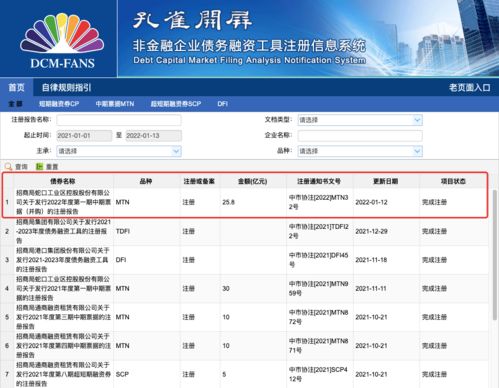The width and height of the screenshot is (499, 388).
Task: Open the 品种 dropdown
Action: pyautogui.click(x=360, y=151)
